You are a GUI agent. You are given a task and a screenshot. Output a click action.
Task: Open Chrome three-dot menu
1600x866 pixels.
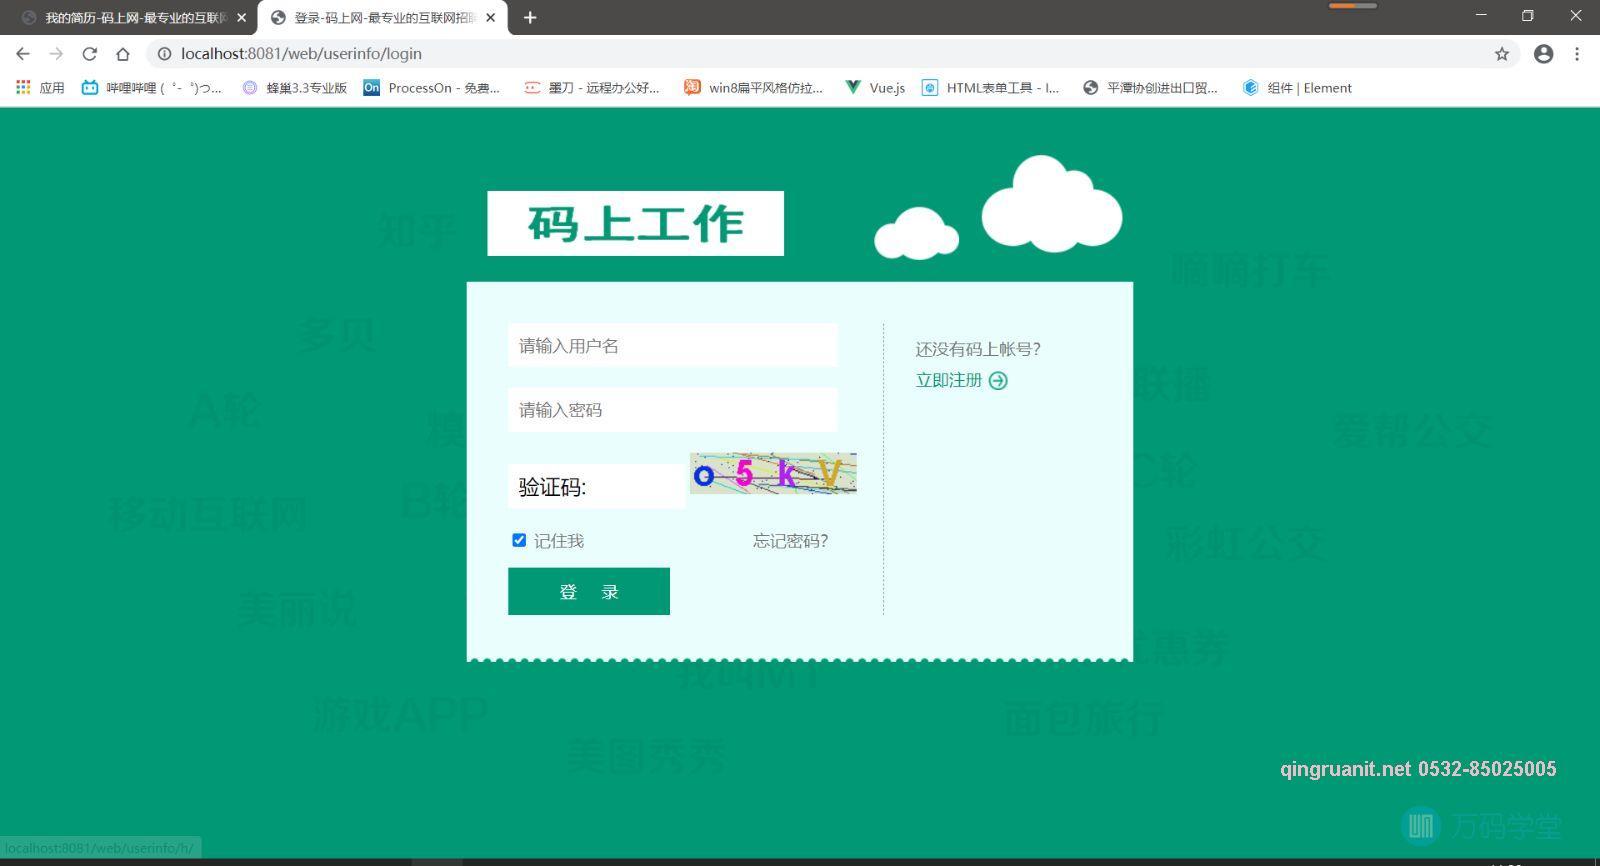[x=1577, y=54]
